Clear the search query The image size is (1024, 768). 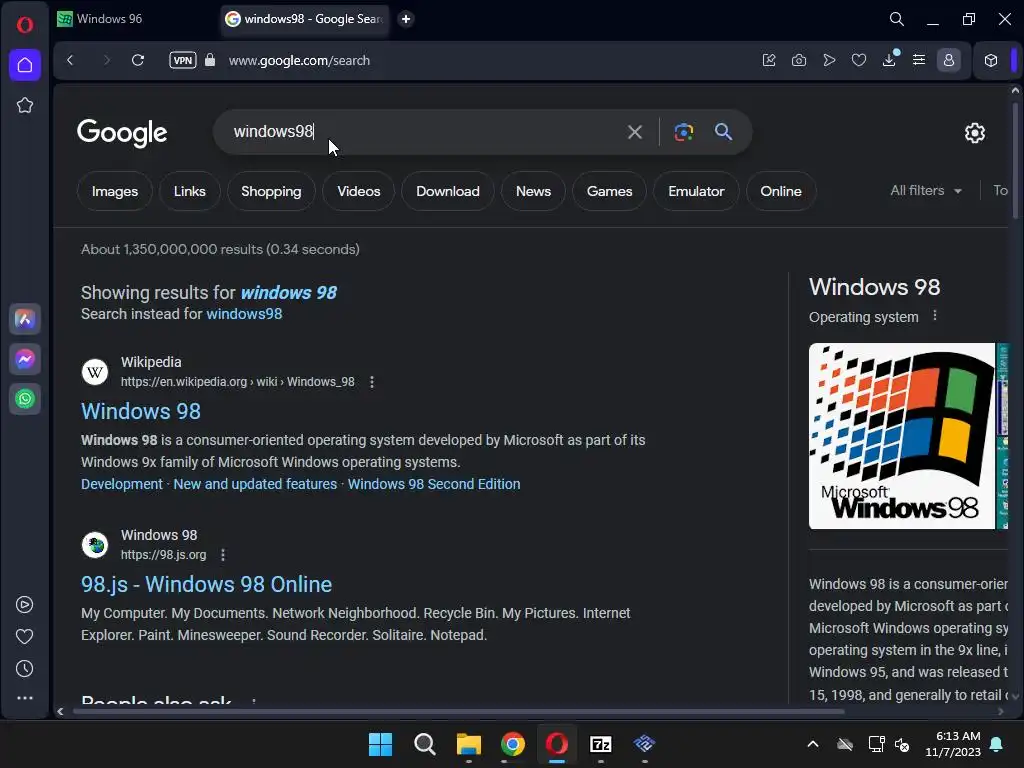[x=634, y=132]
